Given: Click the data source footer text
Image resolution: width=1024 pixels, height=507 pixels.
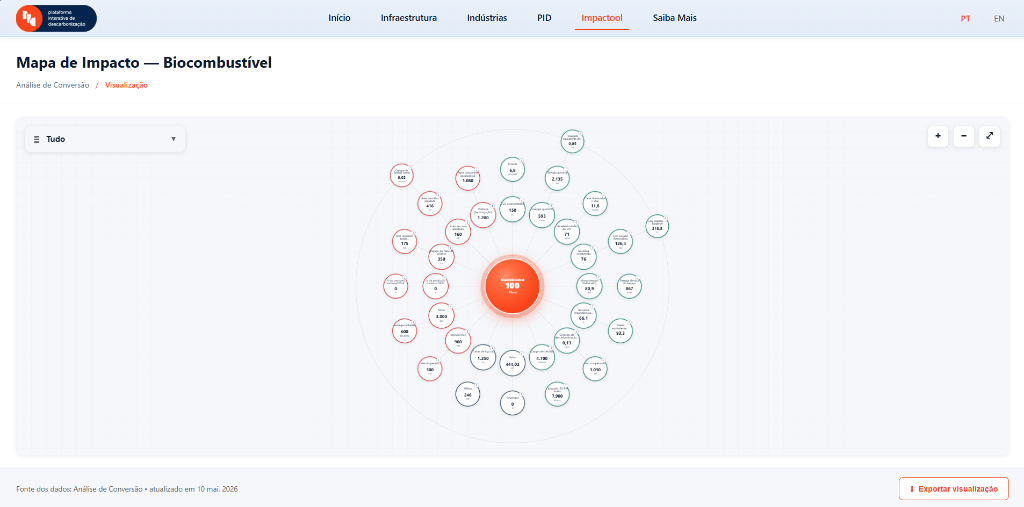Looking at the screenshot, I should pos(127,489).
